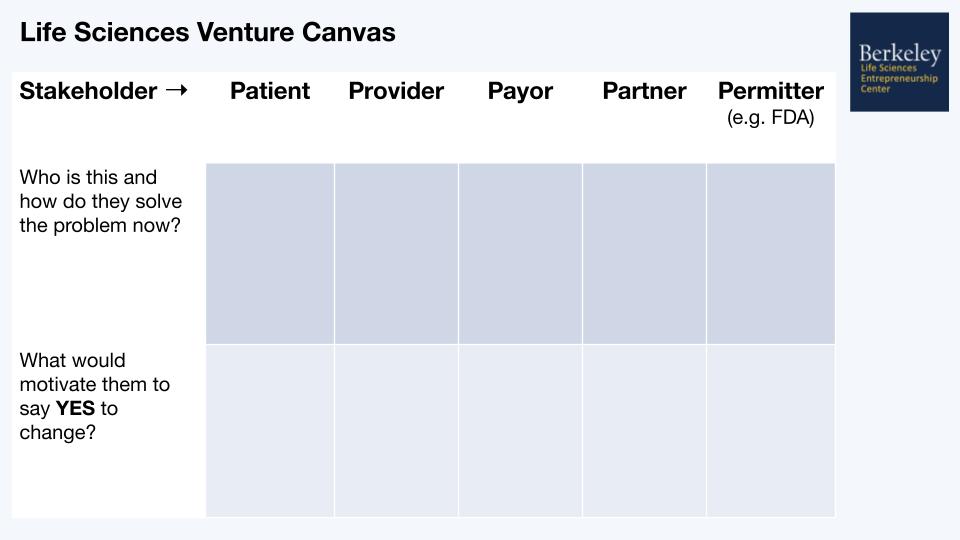Click the Payor cell in the motivation row
Viewport: 960px width, 540px height.
(x=520, y=431)
